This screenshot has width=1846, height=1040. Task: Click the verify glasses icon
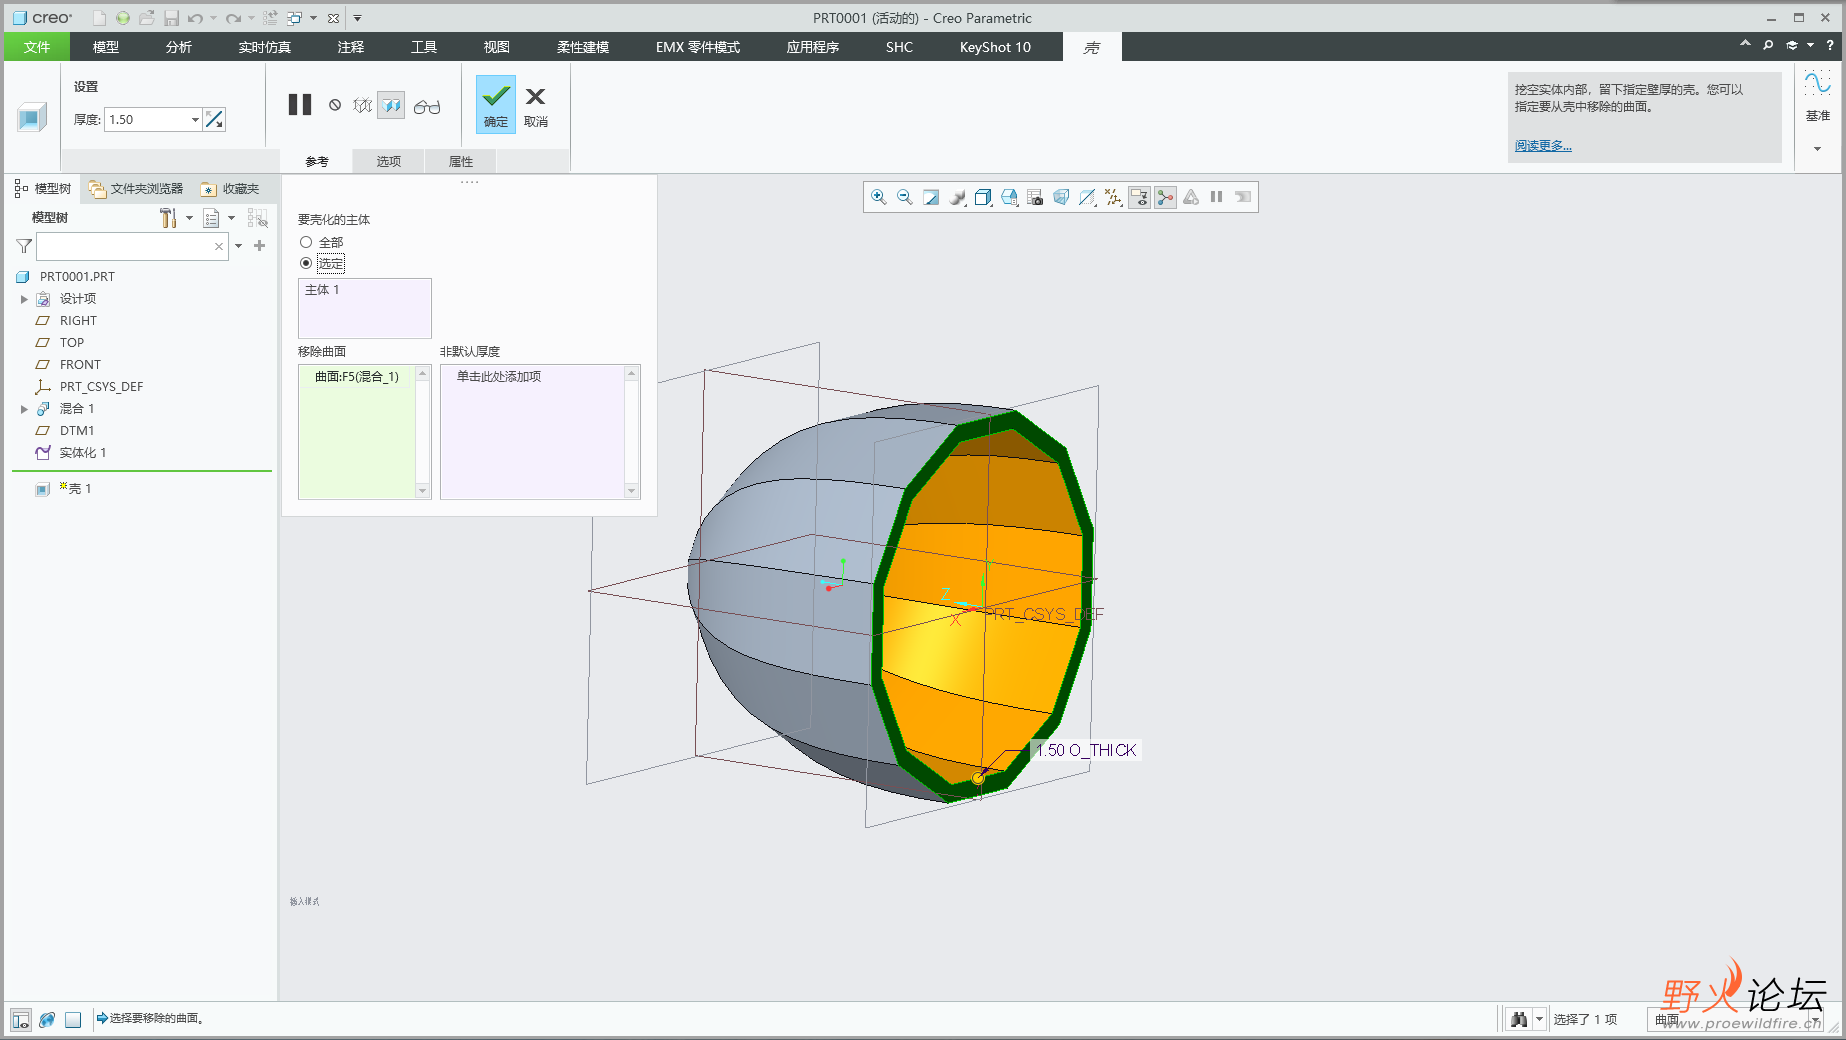point(427,106)
